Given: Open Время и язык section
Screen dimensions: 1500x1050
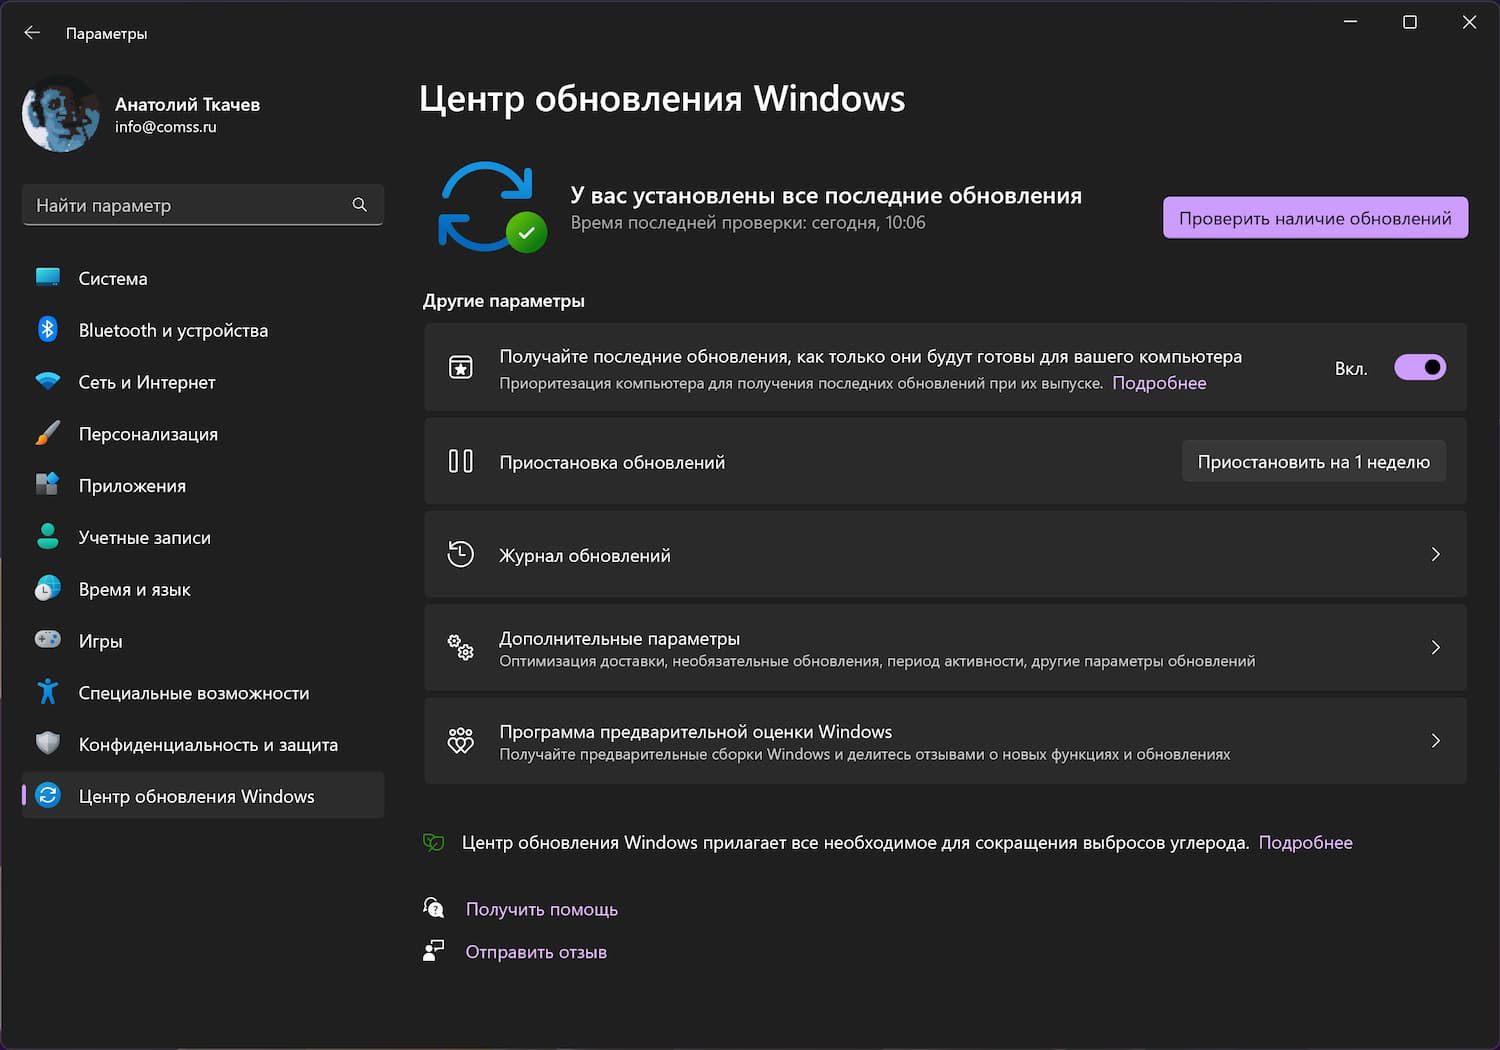Looking at the screenshot, I should 135,589.
